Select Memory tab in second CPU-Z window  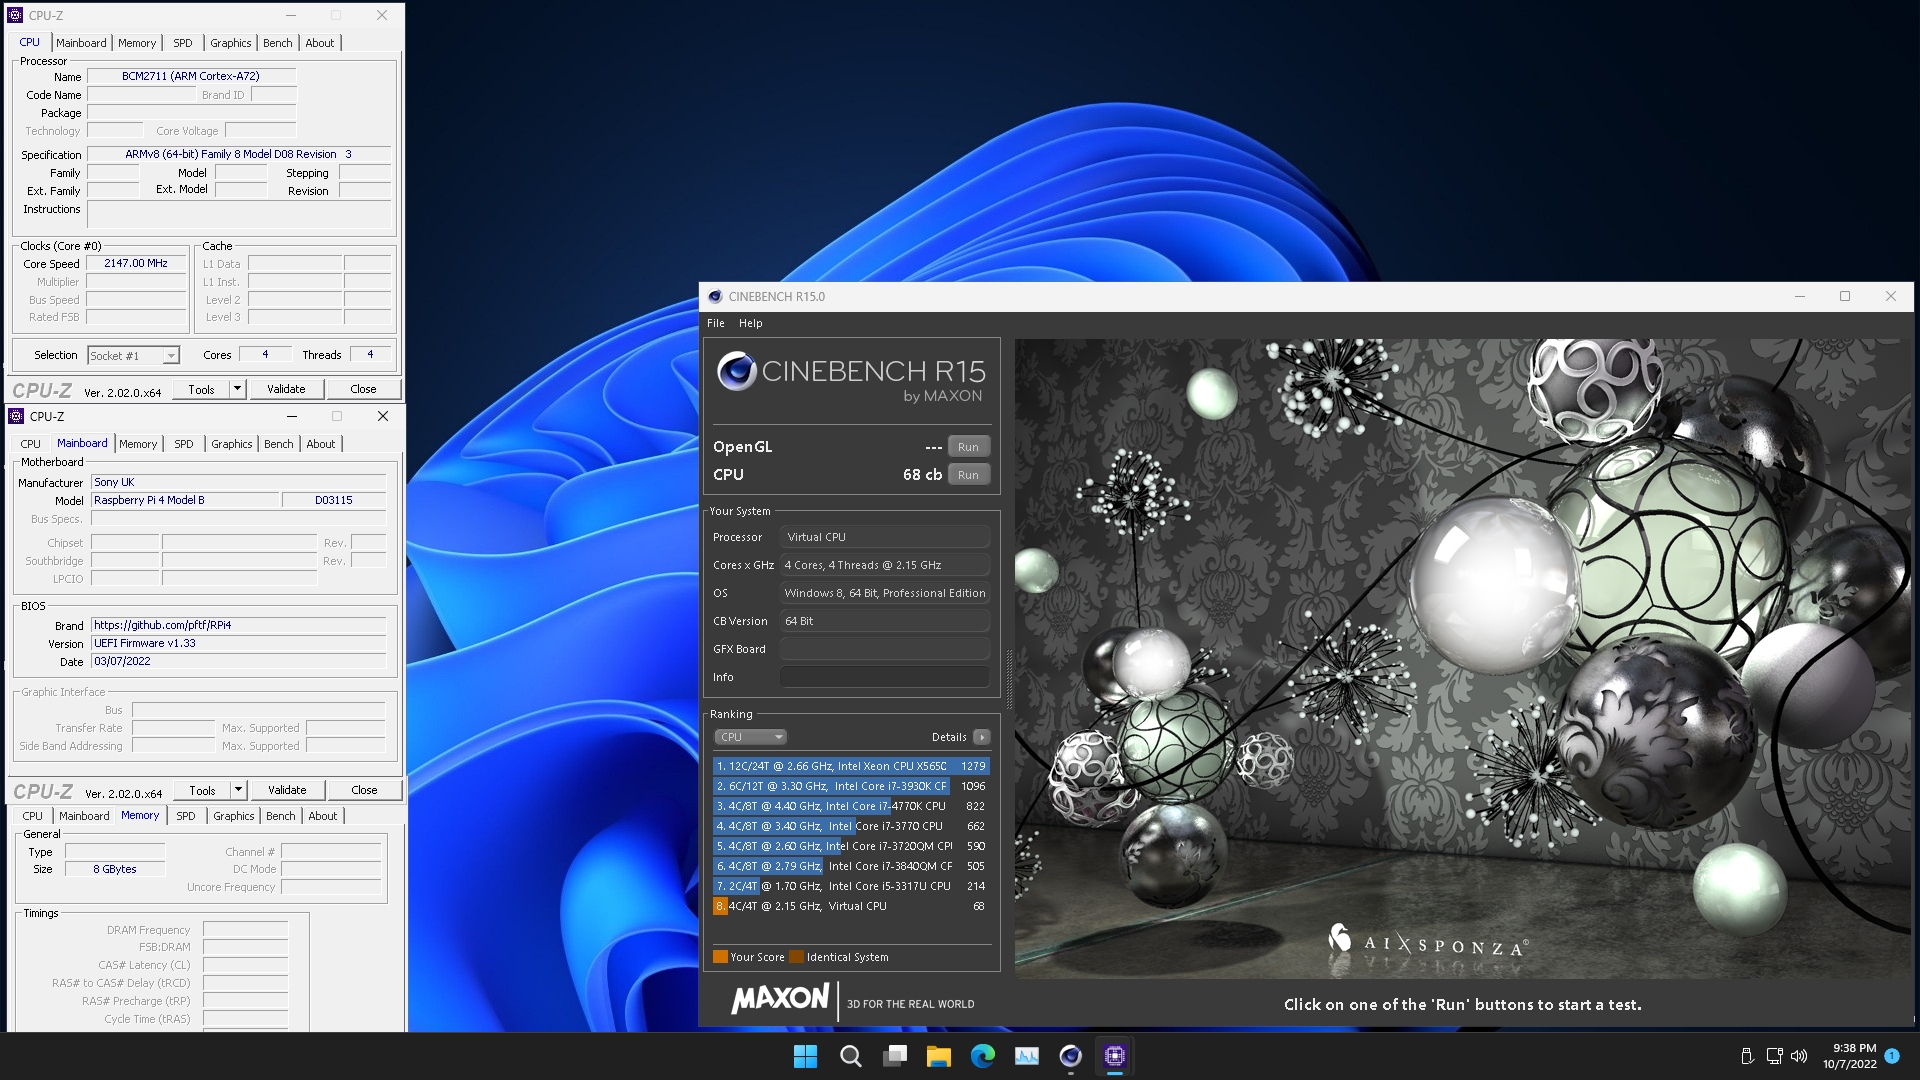point(138,444)
